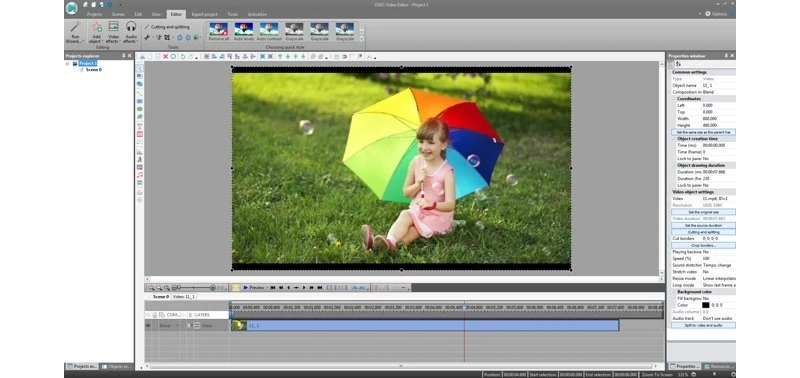Click the Run Wizard magic wand icon

[75, 27]
